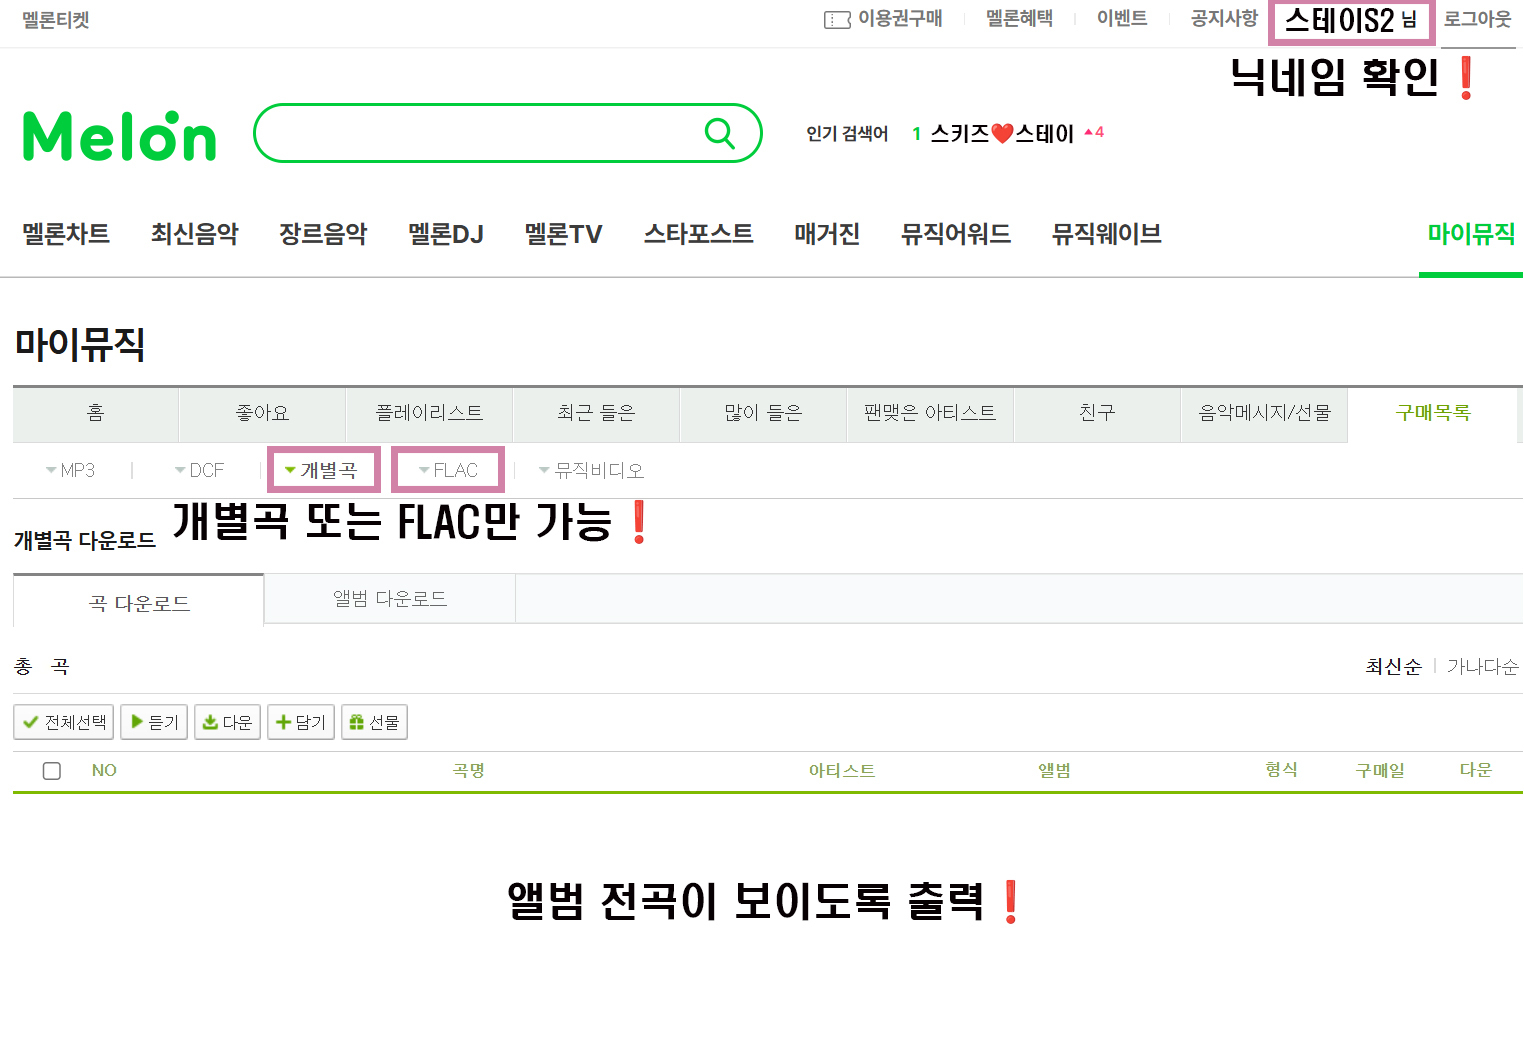Open the 멜론차트 menu

pyautogui.click(x=66, y=234)
